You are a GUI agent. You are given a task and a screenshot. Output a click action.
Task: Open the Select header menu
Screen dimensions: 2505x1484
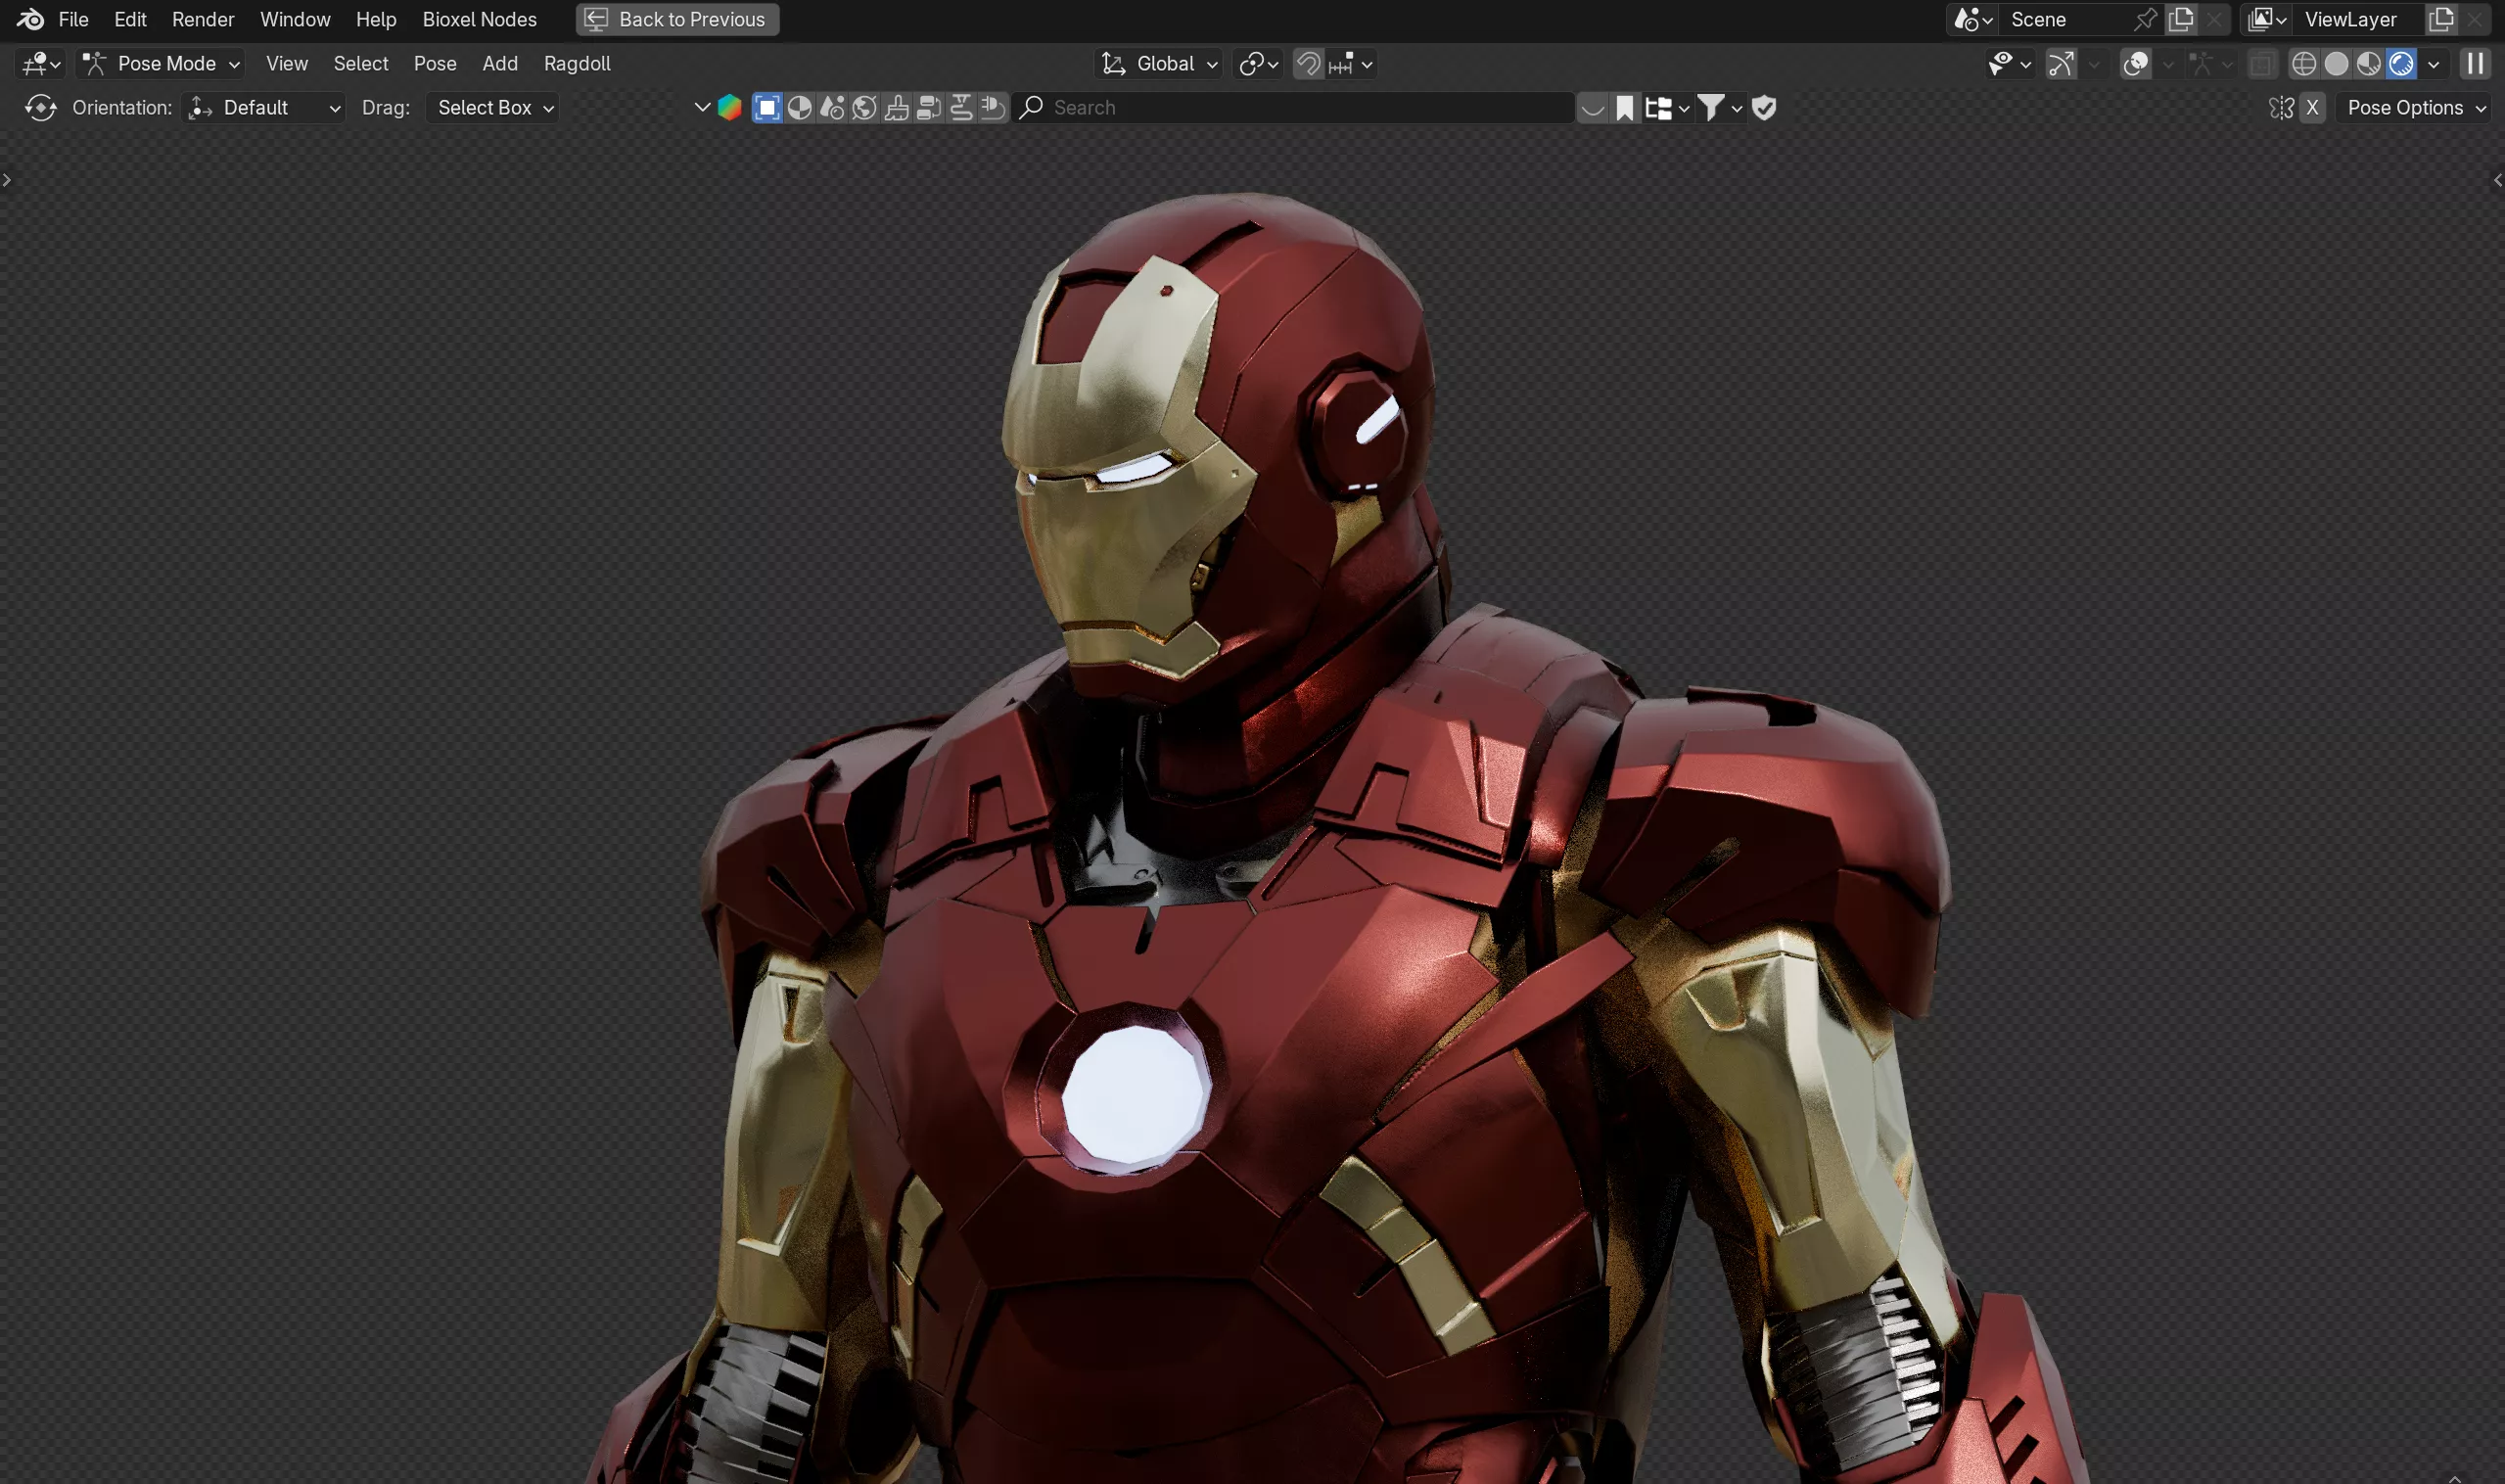click(x=361, y=64)
